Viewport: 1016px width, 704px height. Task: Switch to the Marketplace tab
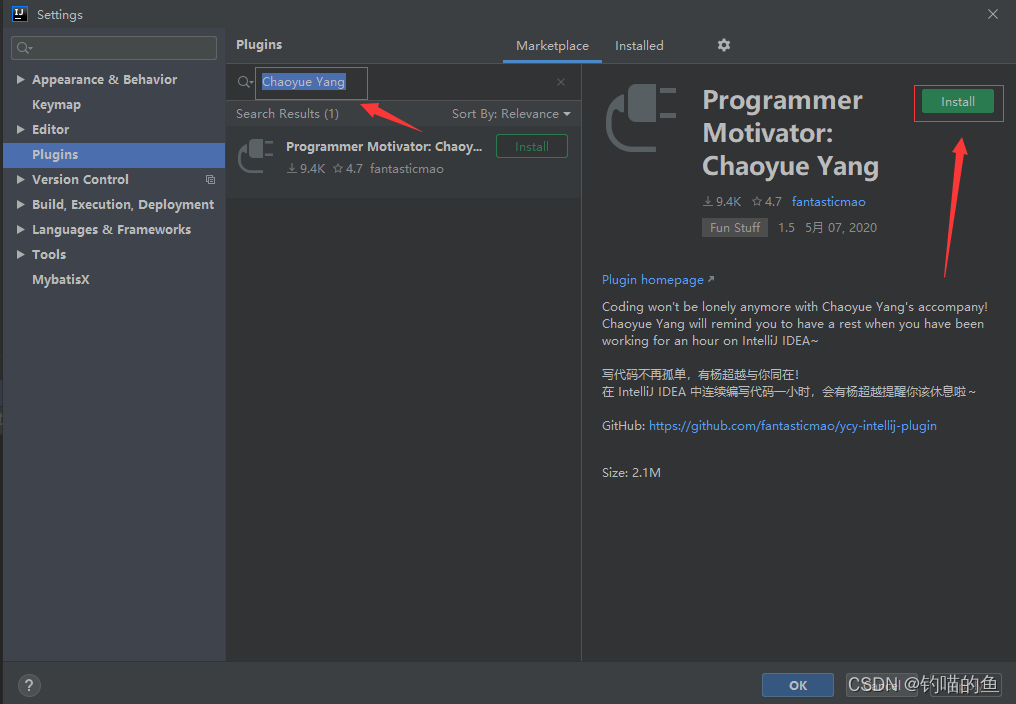552,45
